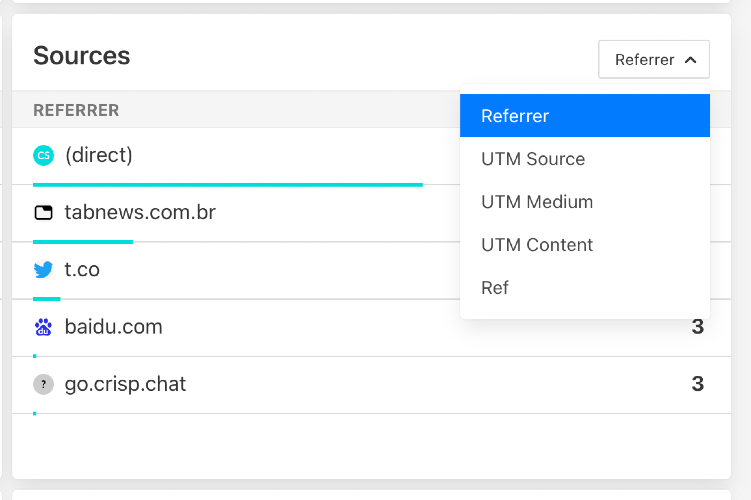Click the teal CS icon beside (direct)

[44, 156]
